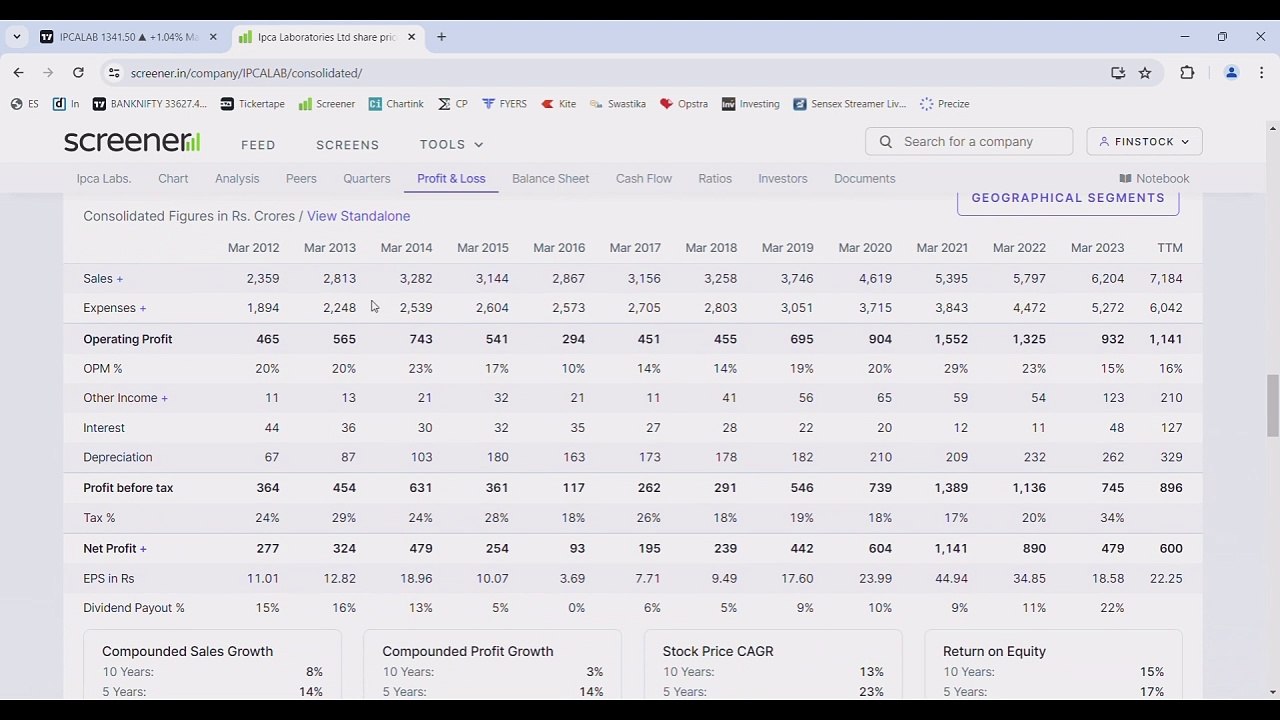The image size is (1280, 720).
Task: Open the Kite bookmark
Action: 558,104
